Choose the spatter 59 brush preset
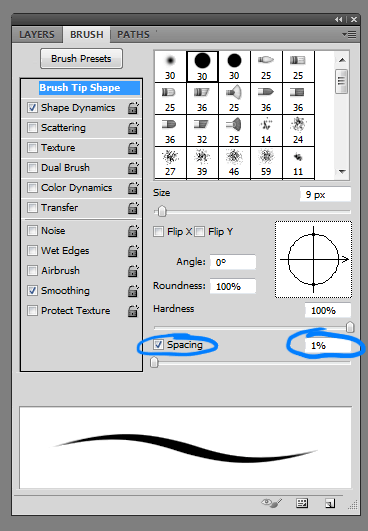This screenshot has height=531, width=368. coord(266,163)
